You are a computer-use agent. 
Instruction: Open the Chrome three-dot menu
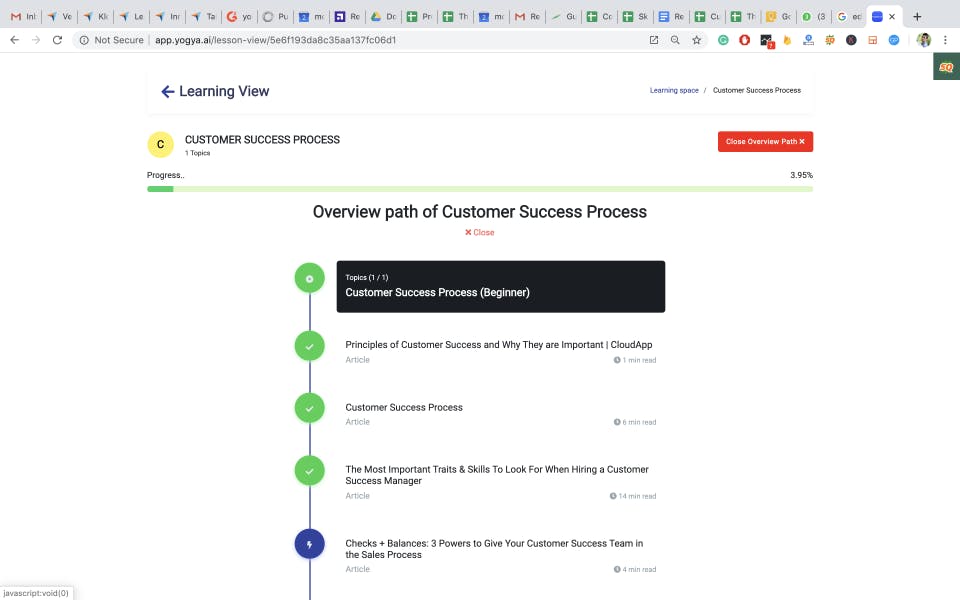pyautogui.click(x=945, y=40)
